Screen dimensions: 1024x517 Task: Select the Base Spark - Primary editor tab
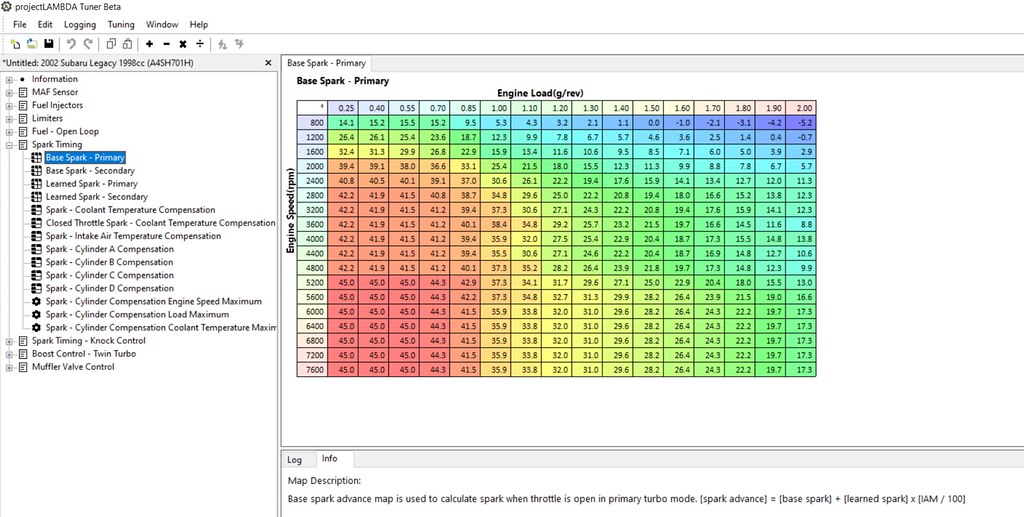pos(327,63)
